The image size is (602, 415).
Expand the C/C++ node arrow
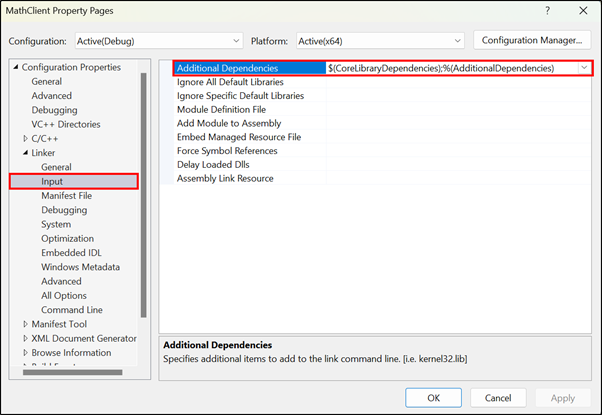pos(25,138)
